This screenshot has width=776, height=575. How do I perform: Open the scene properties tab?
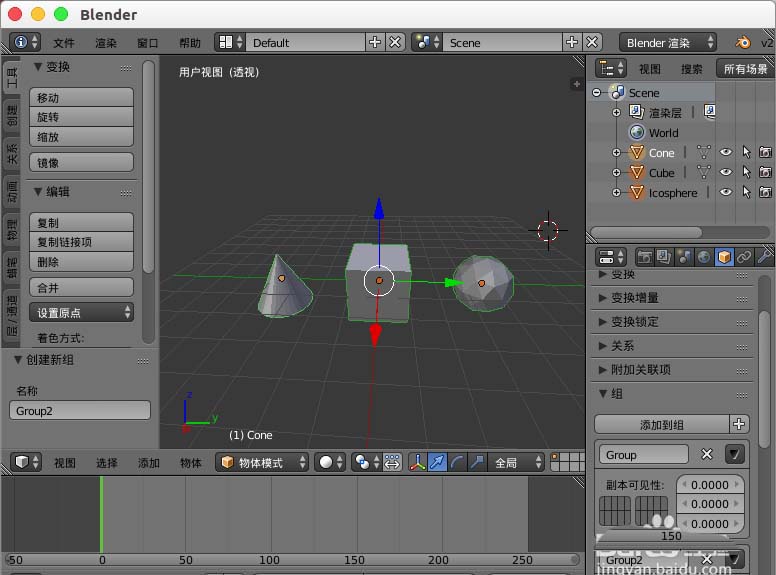(684, 257)
